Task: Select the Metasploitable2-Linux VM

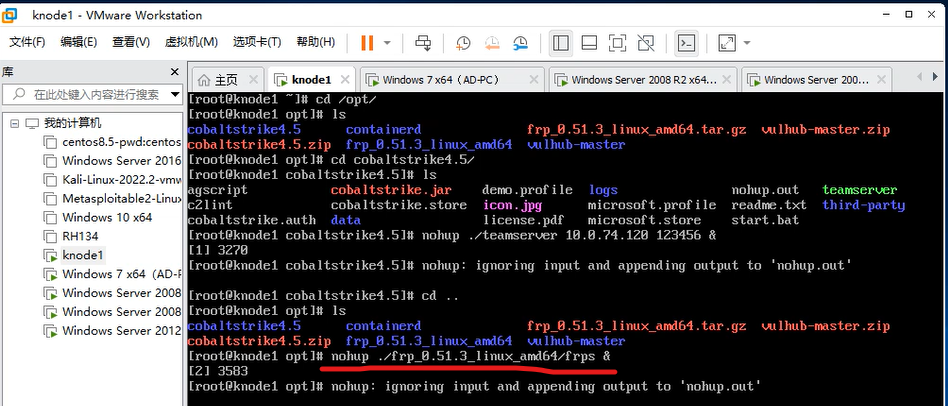Action: [121, 198]
